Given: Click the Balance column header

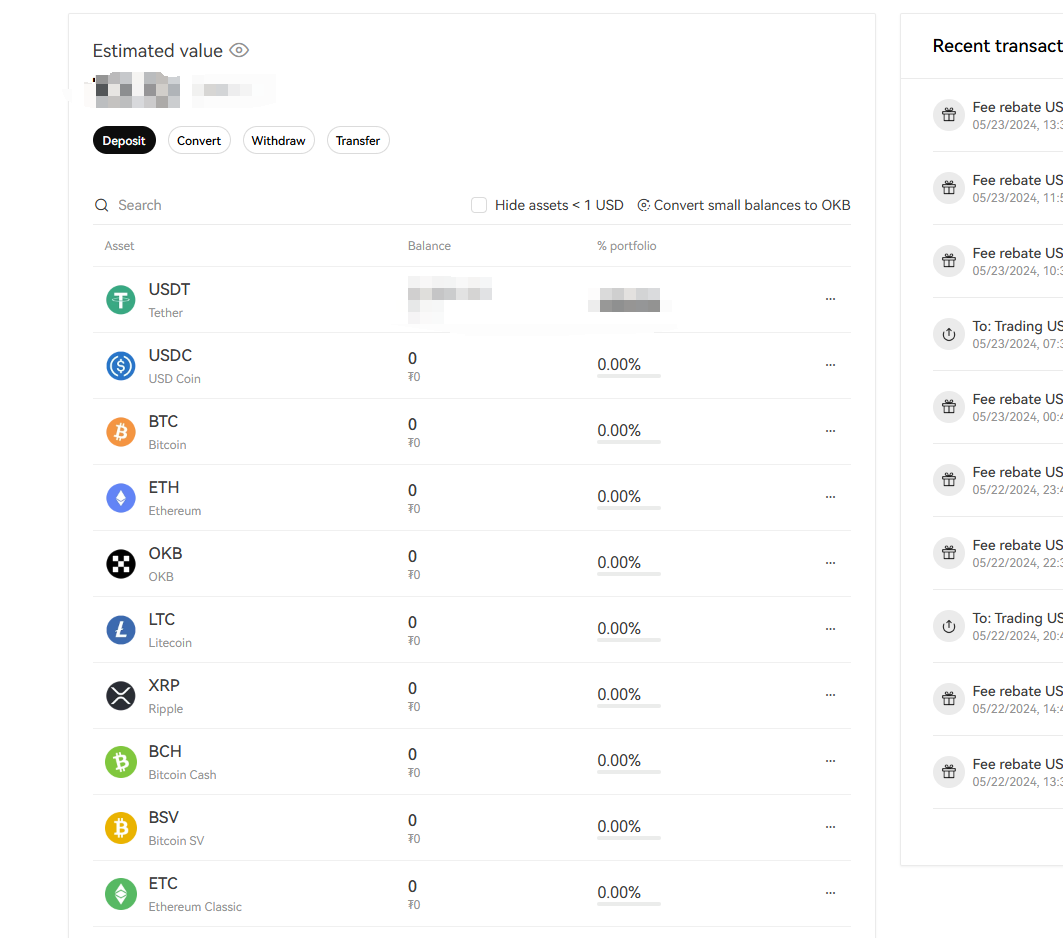Looking at the screenshot, I should click(429, 245).
